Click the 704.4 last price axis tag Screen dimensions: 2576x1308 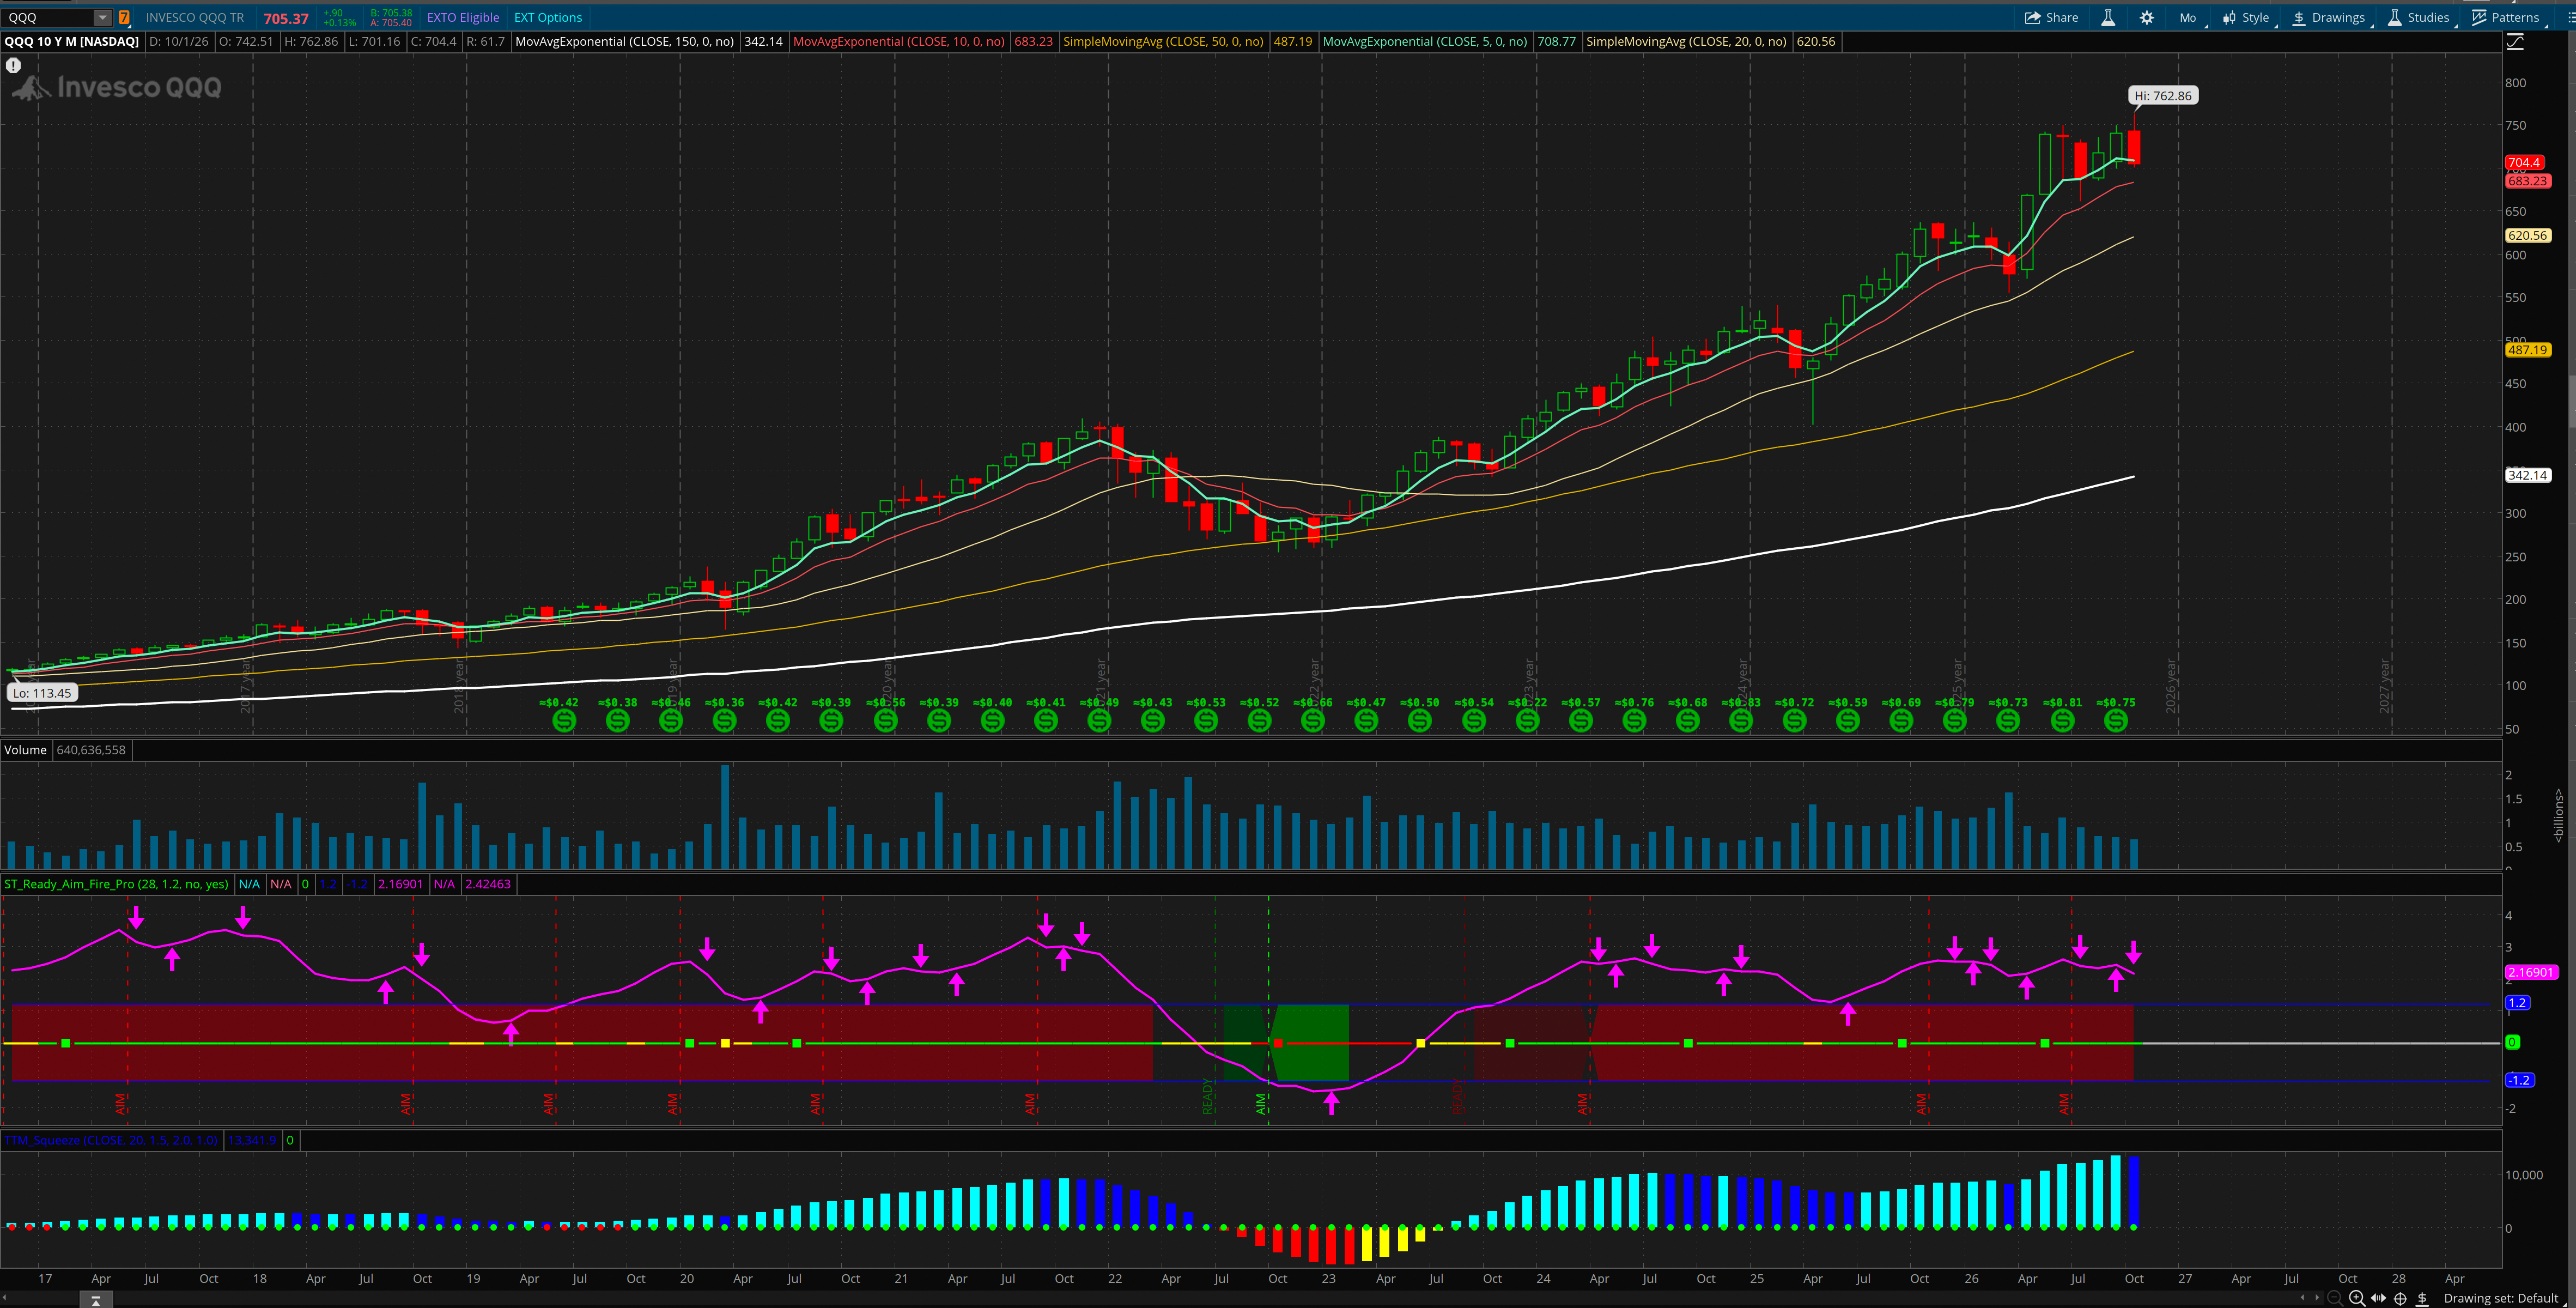[2524, 162]
